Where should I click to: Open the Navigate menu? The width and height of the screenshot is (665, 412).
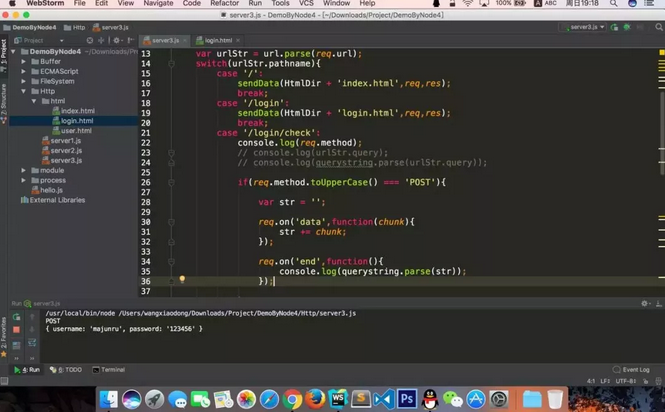click(158, 3)
